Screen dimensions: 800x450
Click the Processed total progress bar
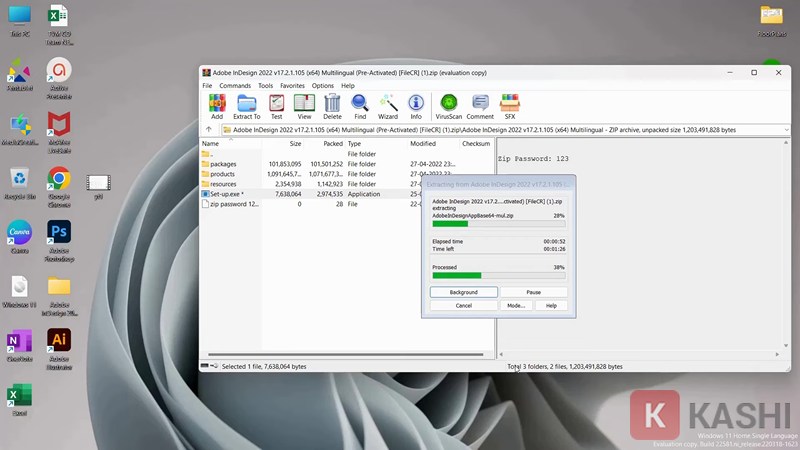point(498,276)
